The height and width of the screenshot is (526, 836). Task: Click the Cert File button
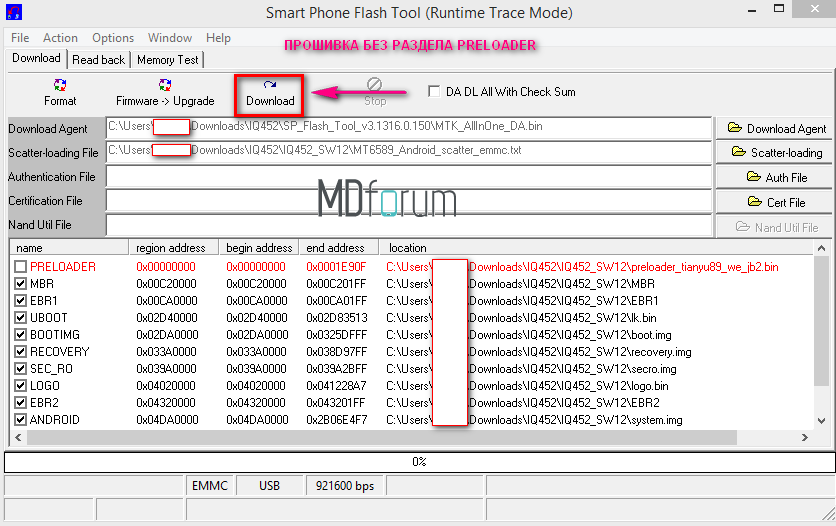[774, 202]
